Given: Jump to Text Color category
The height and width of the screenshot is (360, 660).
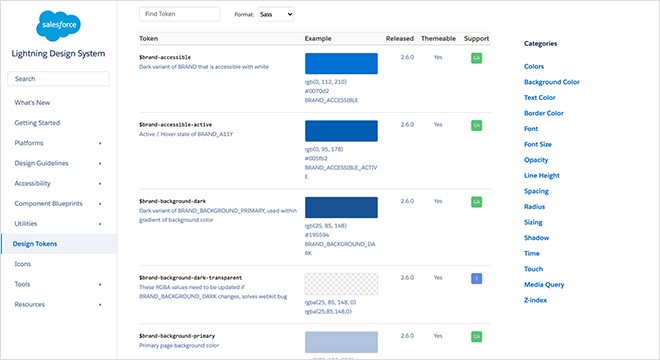Looking at the screenshot, I should [x=540, y=98].
